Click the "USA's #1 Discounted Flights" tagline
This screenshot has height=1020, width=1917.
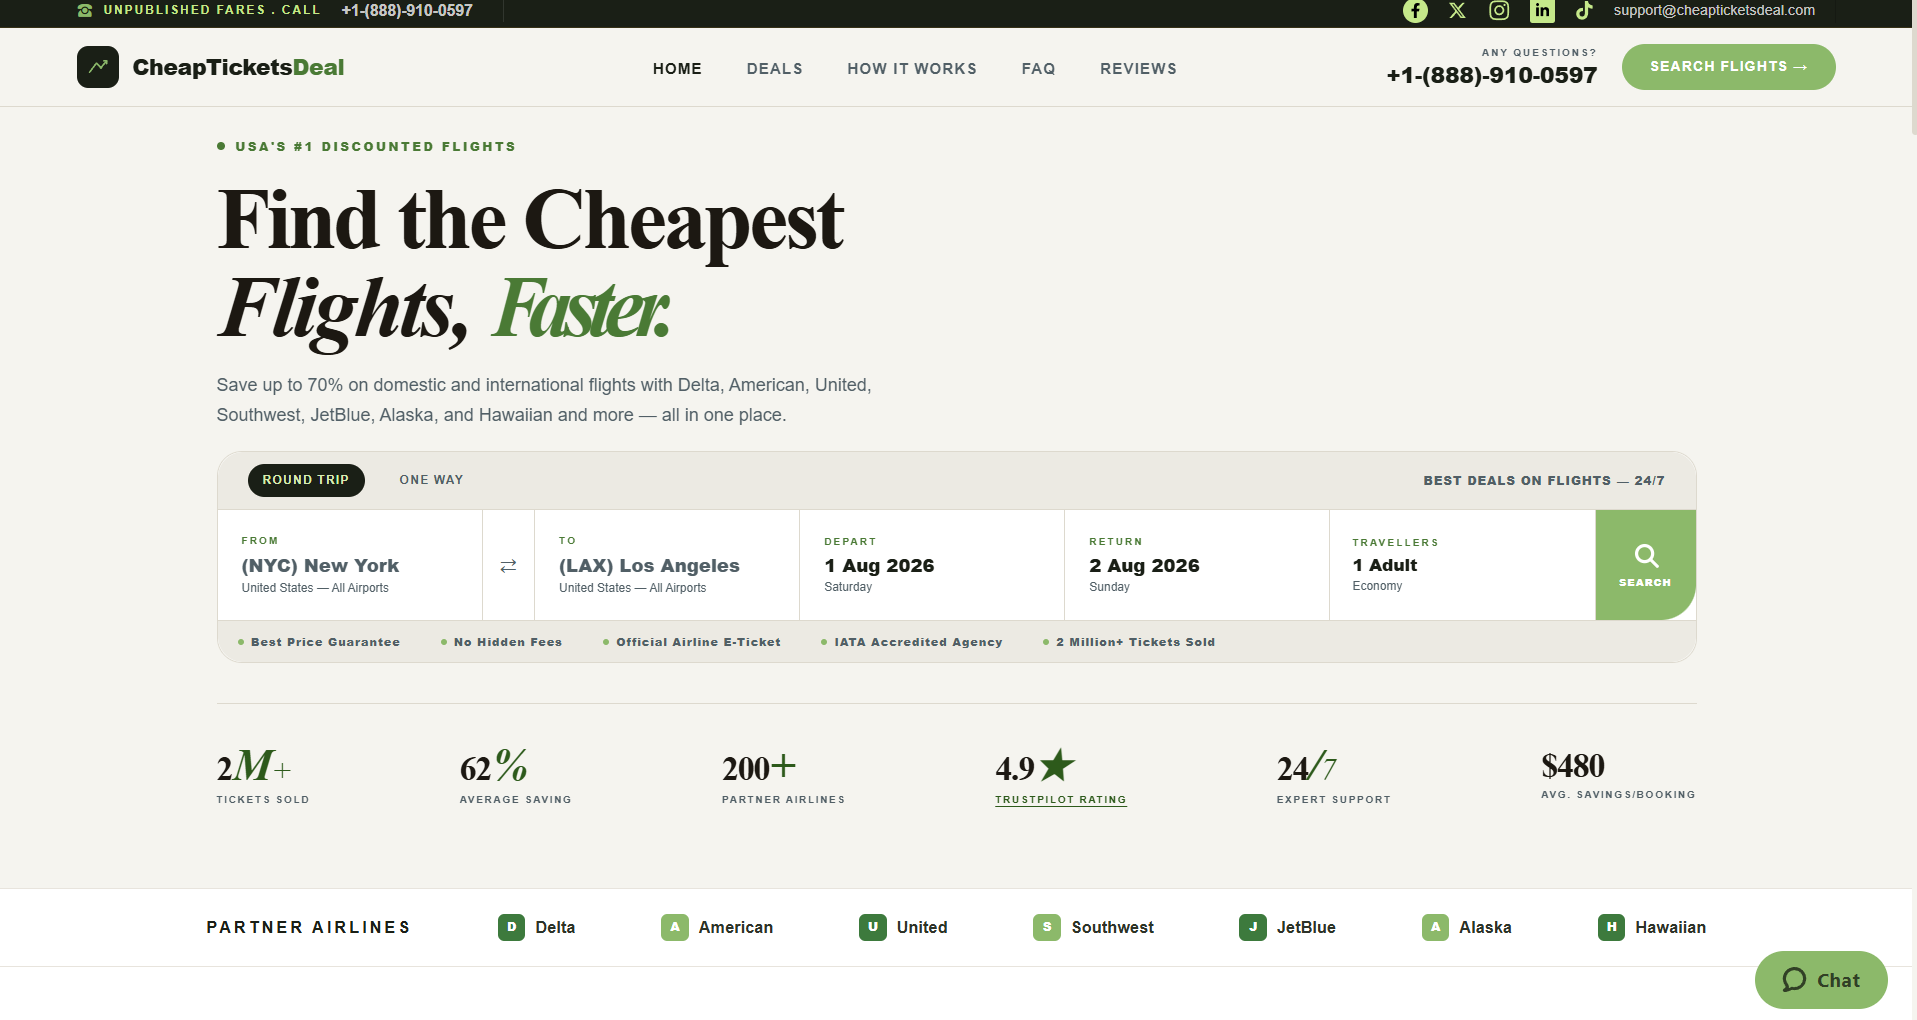click(375, 147)
